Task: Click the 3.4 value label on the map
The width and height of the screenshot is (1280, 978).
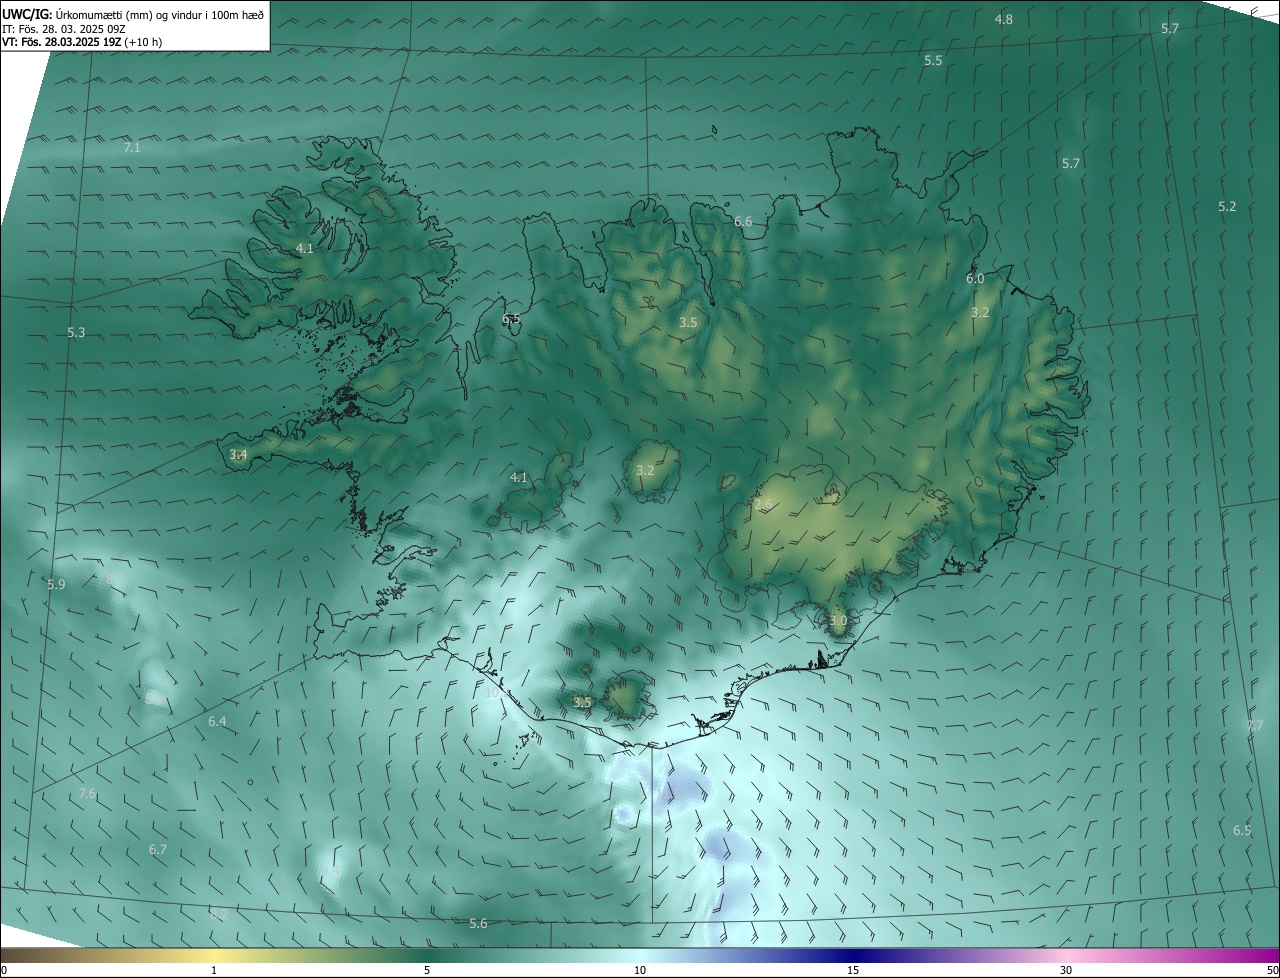Action: tap(238, 455)
